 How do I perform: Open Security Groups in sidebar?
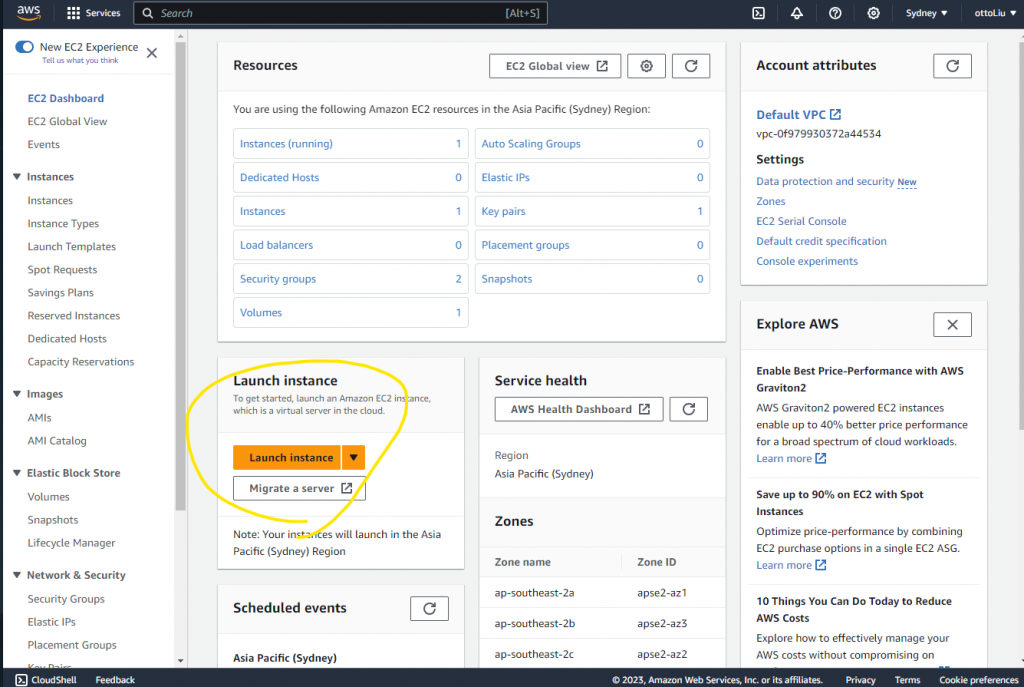(66, 599)
